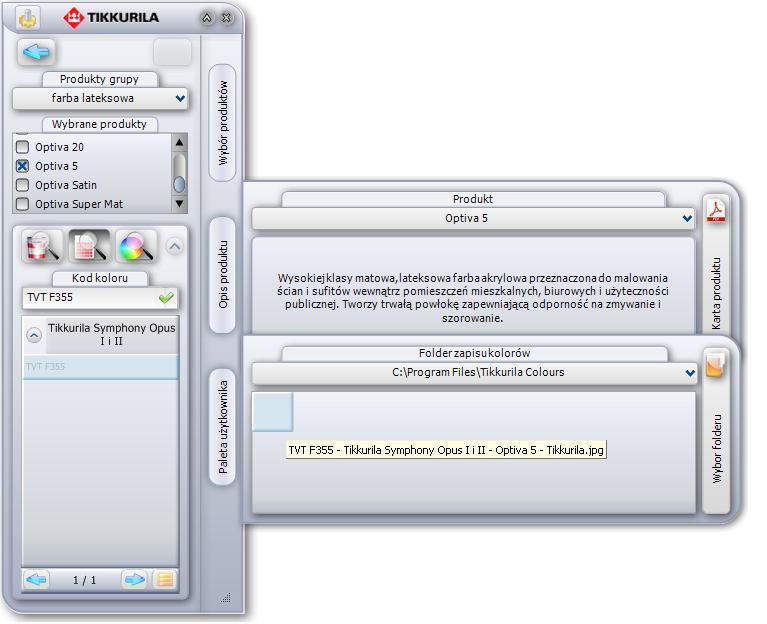This screenshot has width=767, height=624.
Task: Check the Optiva Satin product
Action: click(23, 185)
